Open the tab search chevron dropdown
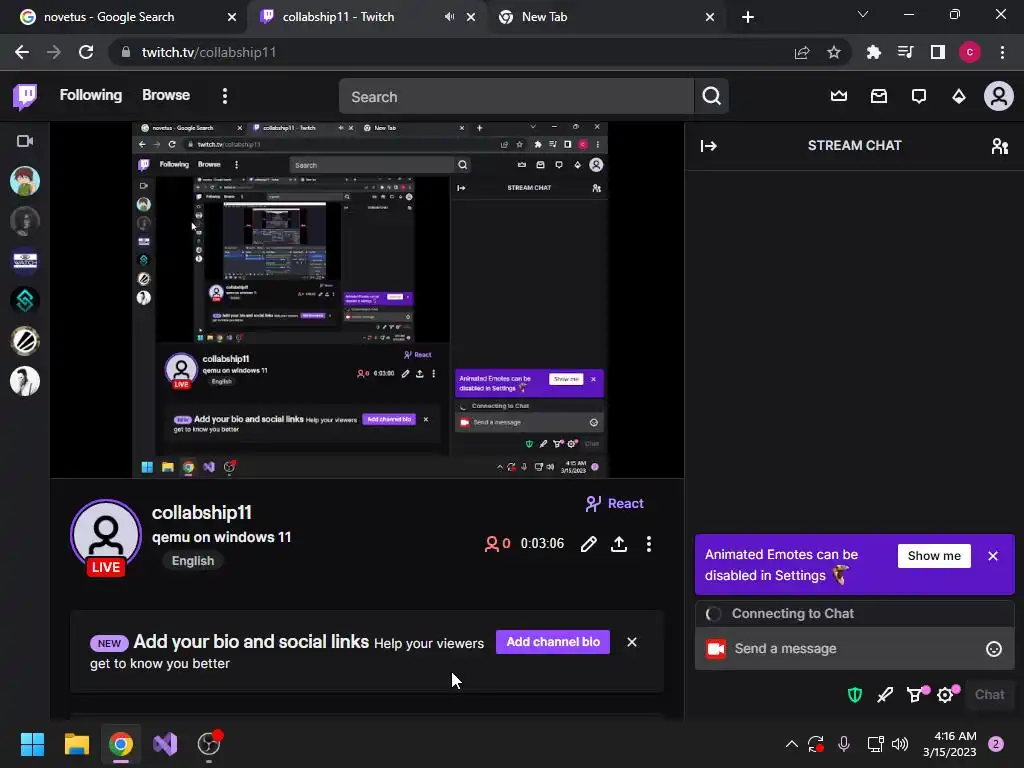Viewport: 1024px width, 768px height. coord(863,14)
